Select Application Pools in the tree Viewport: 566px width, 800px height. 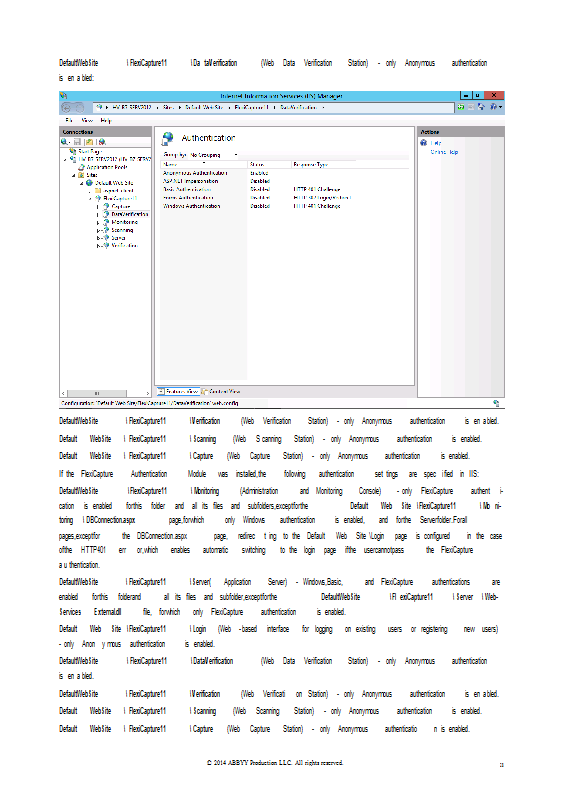(107, 167)
